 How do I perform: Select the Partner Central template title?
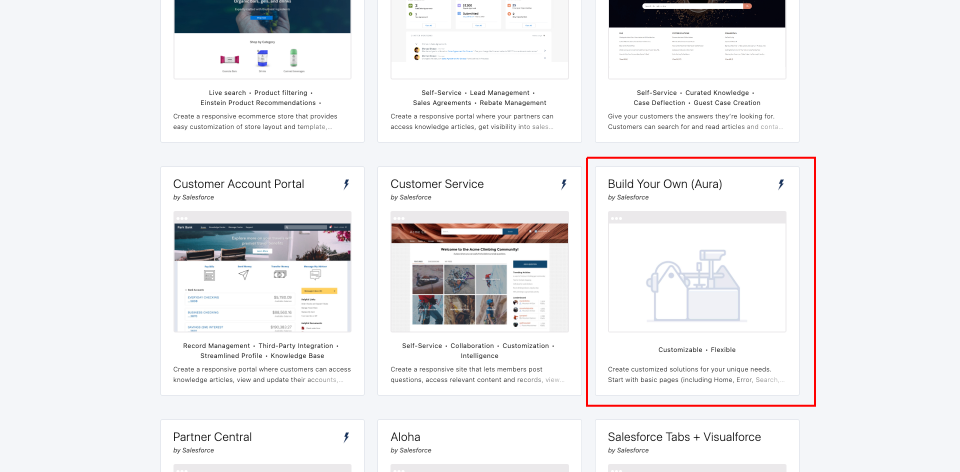pos(212,437)
